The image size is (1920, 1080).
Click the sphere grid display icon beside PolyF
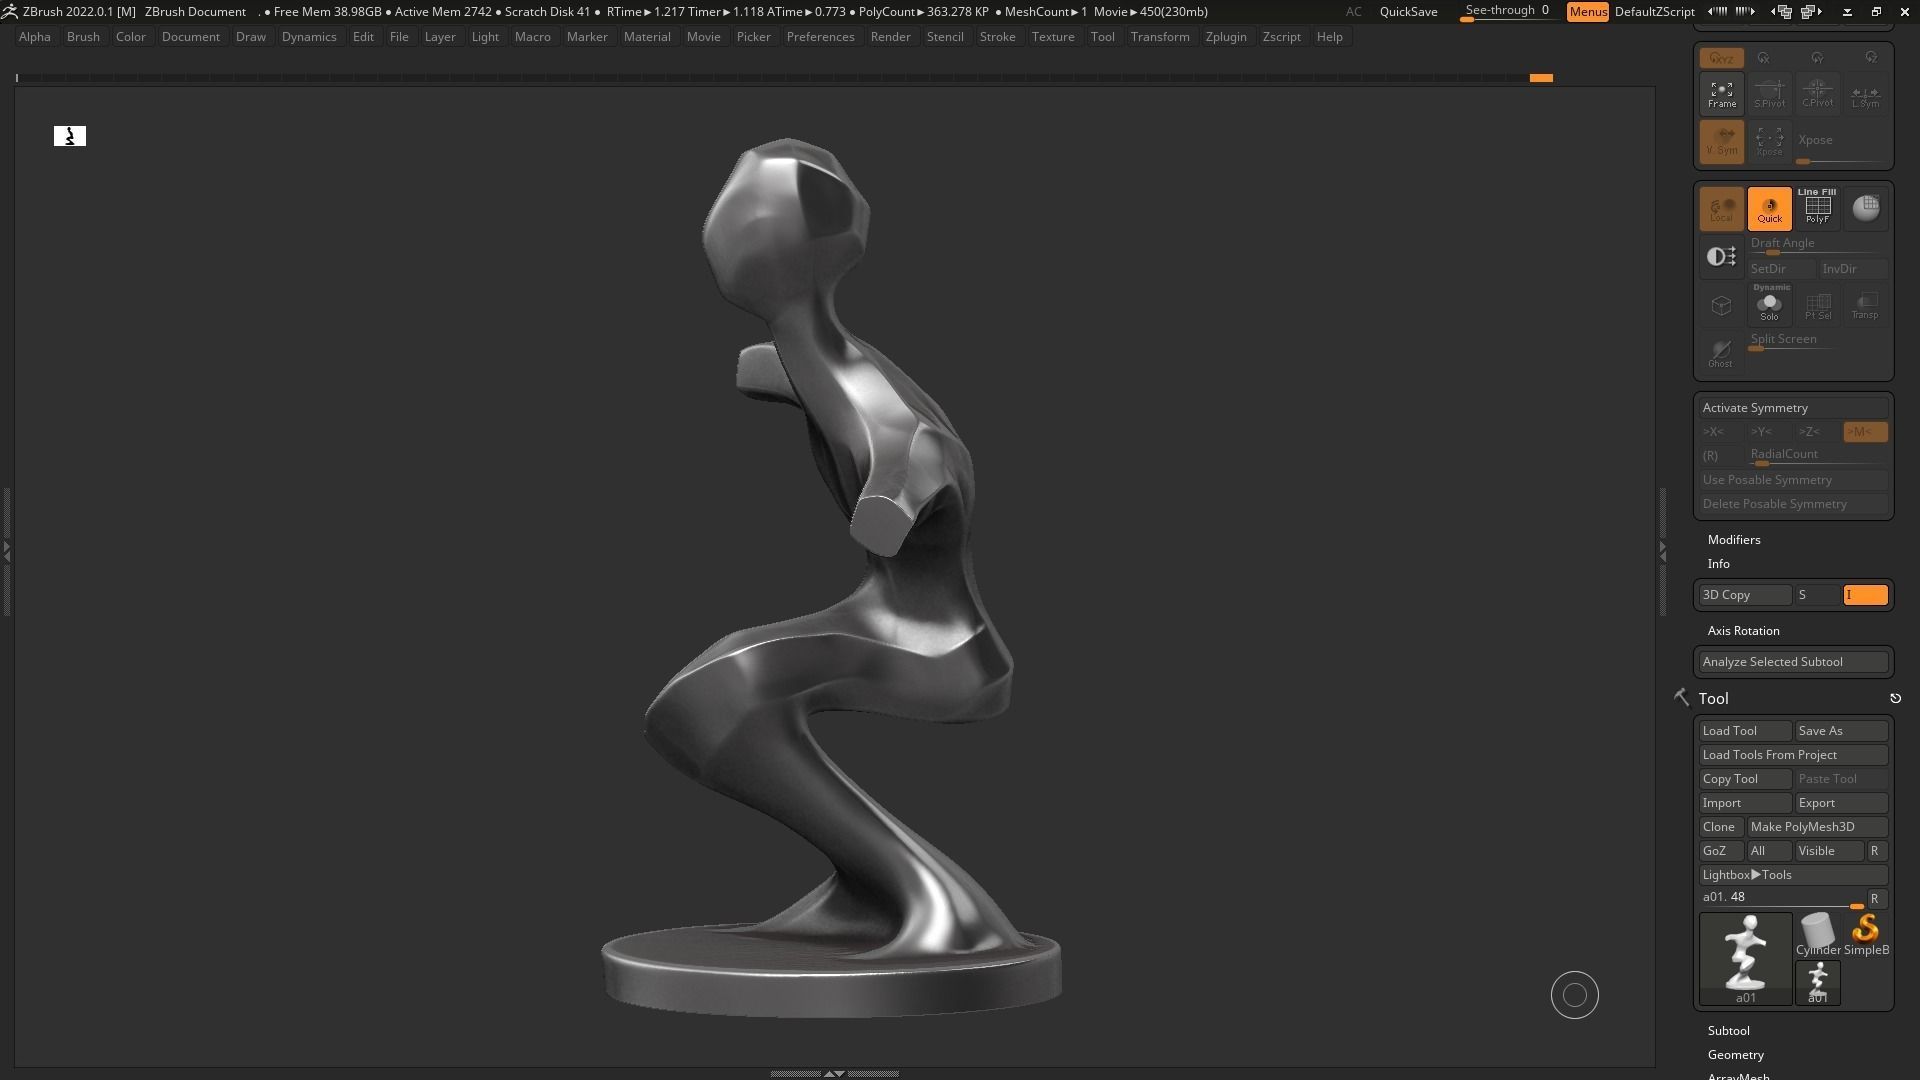(x=1865, y=208)
